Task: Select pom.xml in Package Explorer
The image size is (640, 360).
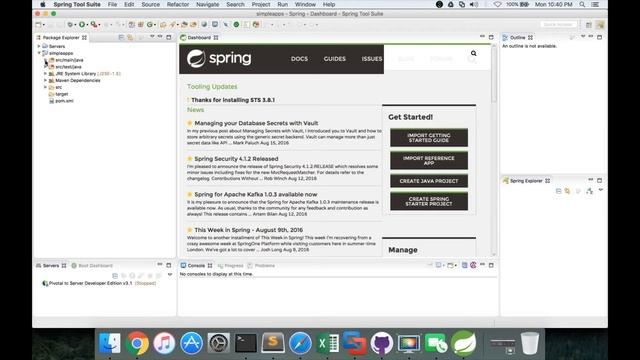Action: 64,101
